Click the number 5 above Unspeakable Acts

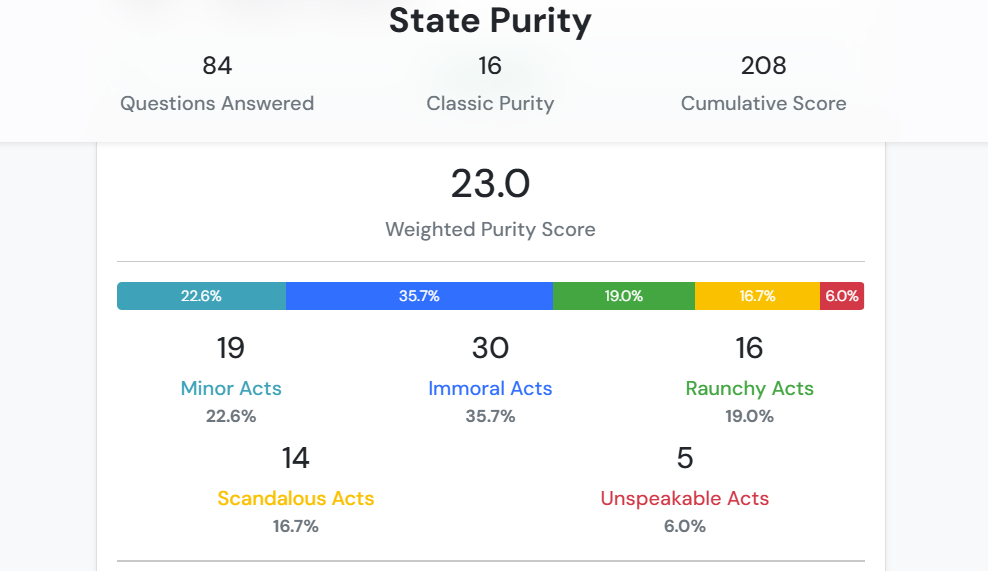[x=685, y=458]
